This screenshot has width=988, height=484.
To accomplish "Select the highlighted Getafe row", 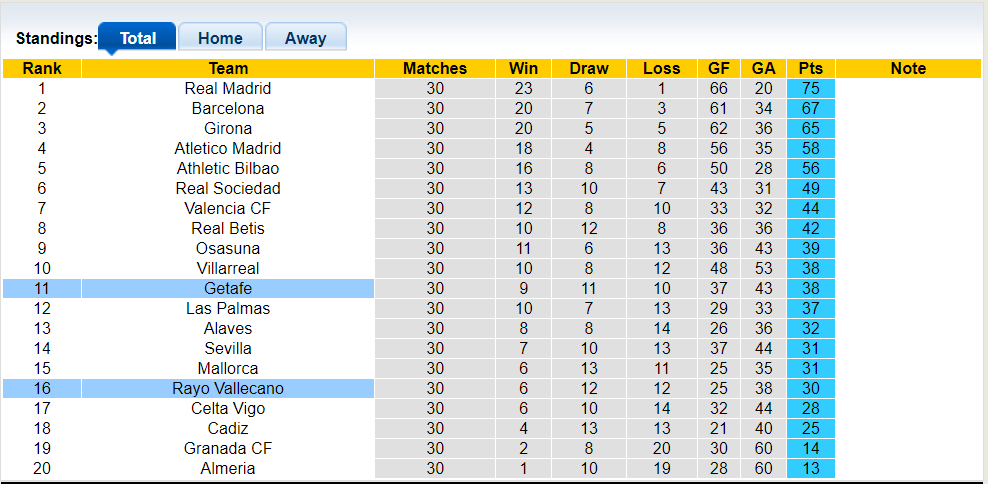I will tap(228, 288).
